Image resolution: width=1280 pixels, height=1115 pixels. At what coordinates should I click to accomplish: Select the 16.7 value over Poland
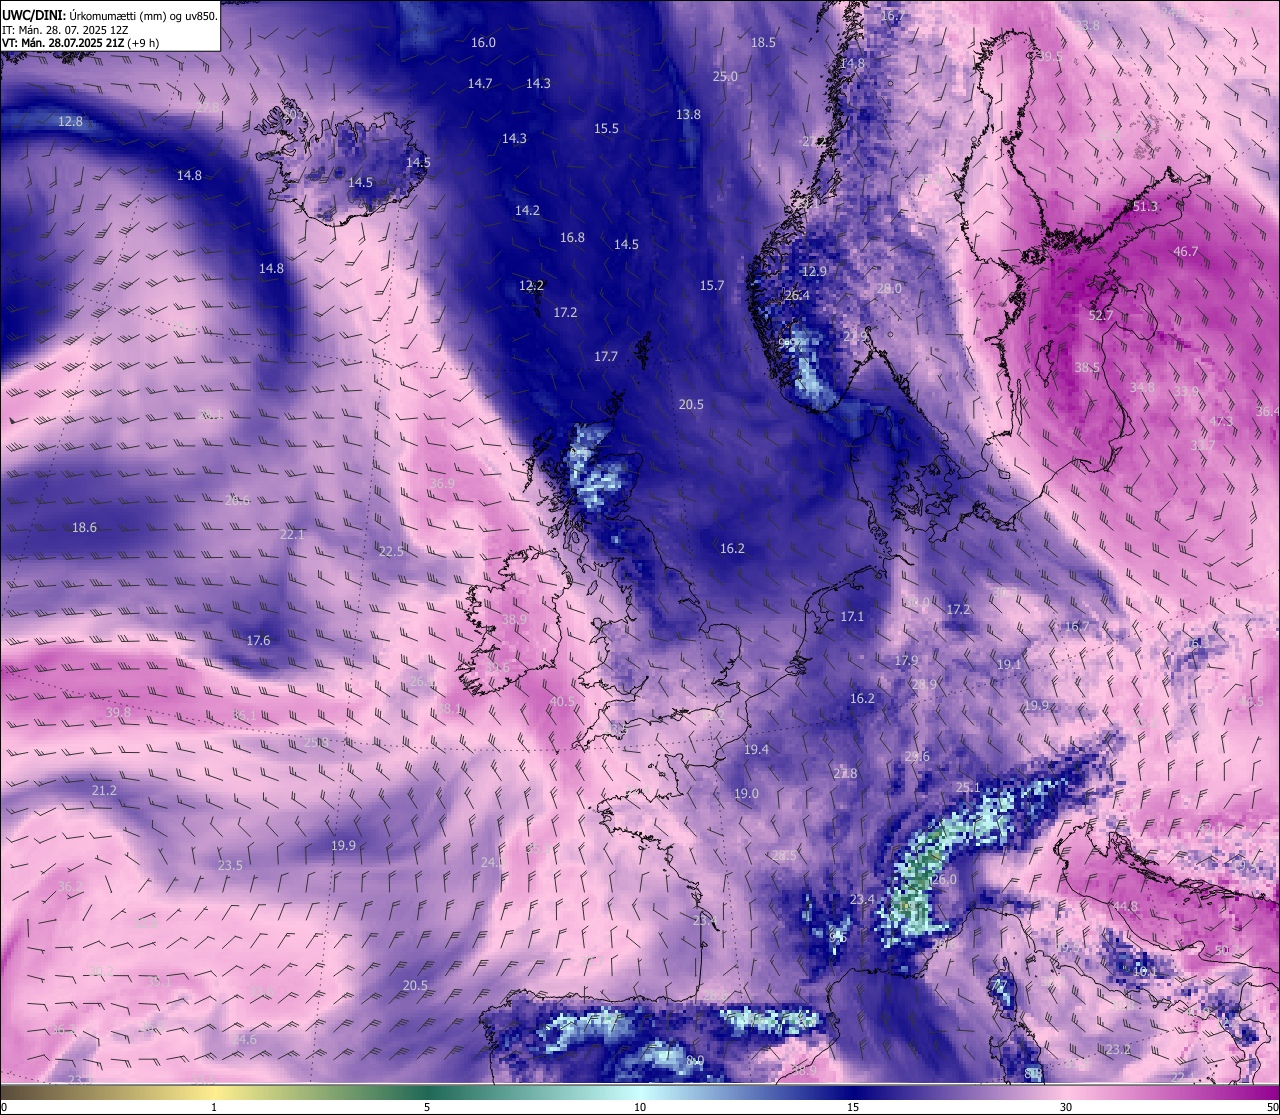1076,626
